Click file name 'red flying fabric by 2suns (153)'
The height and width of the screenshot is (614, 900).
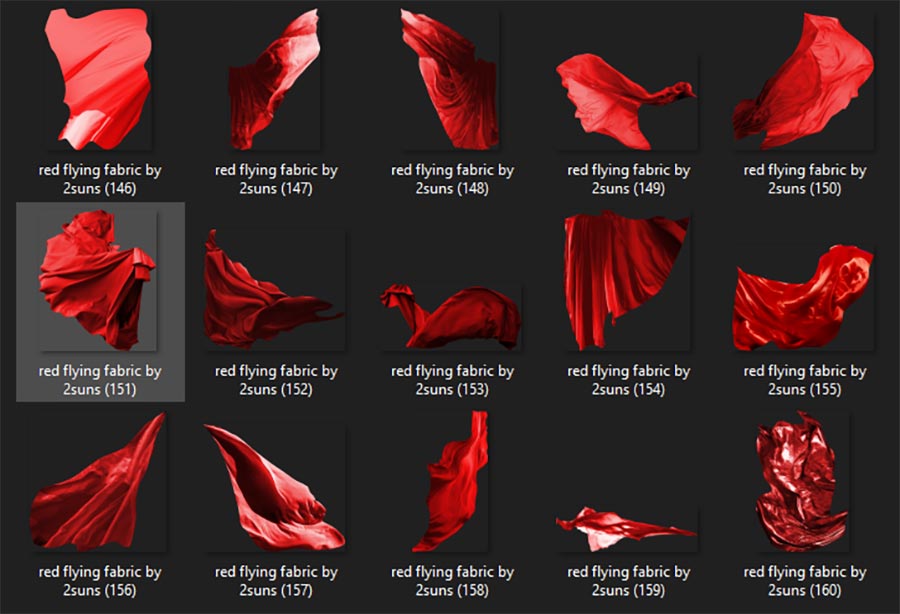coord(452,380)
